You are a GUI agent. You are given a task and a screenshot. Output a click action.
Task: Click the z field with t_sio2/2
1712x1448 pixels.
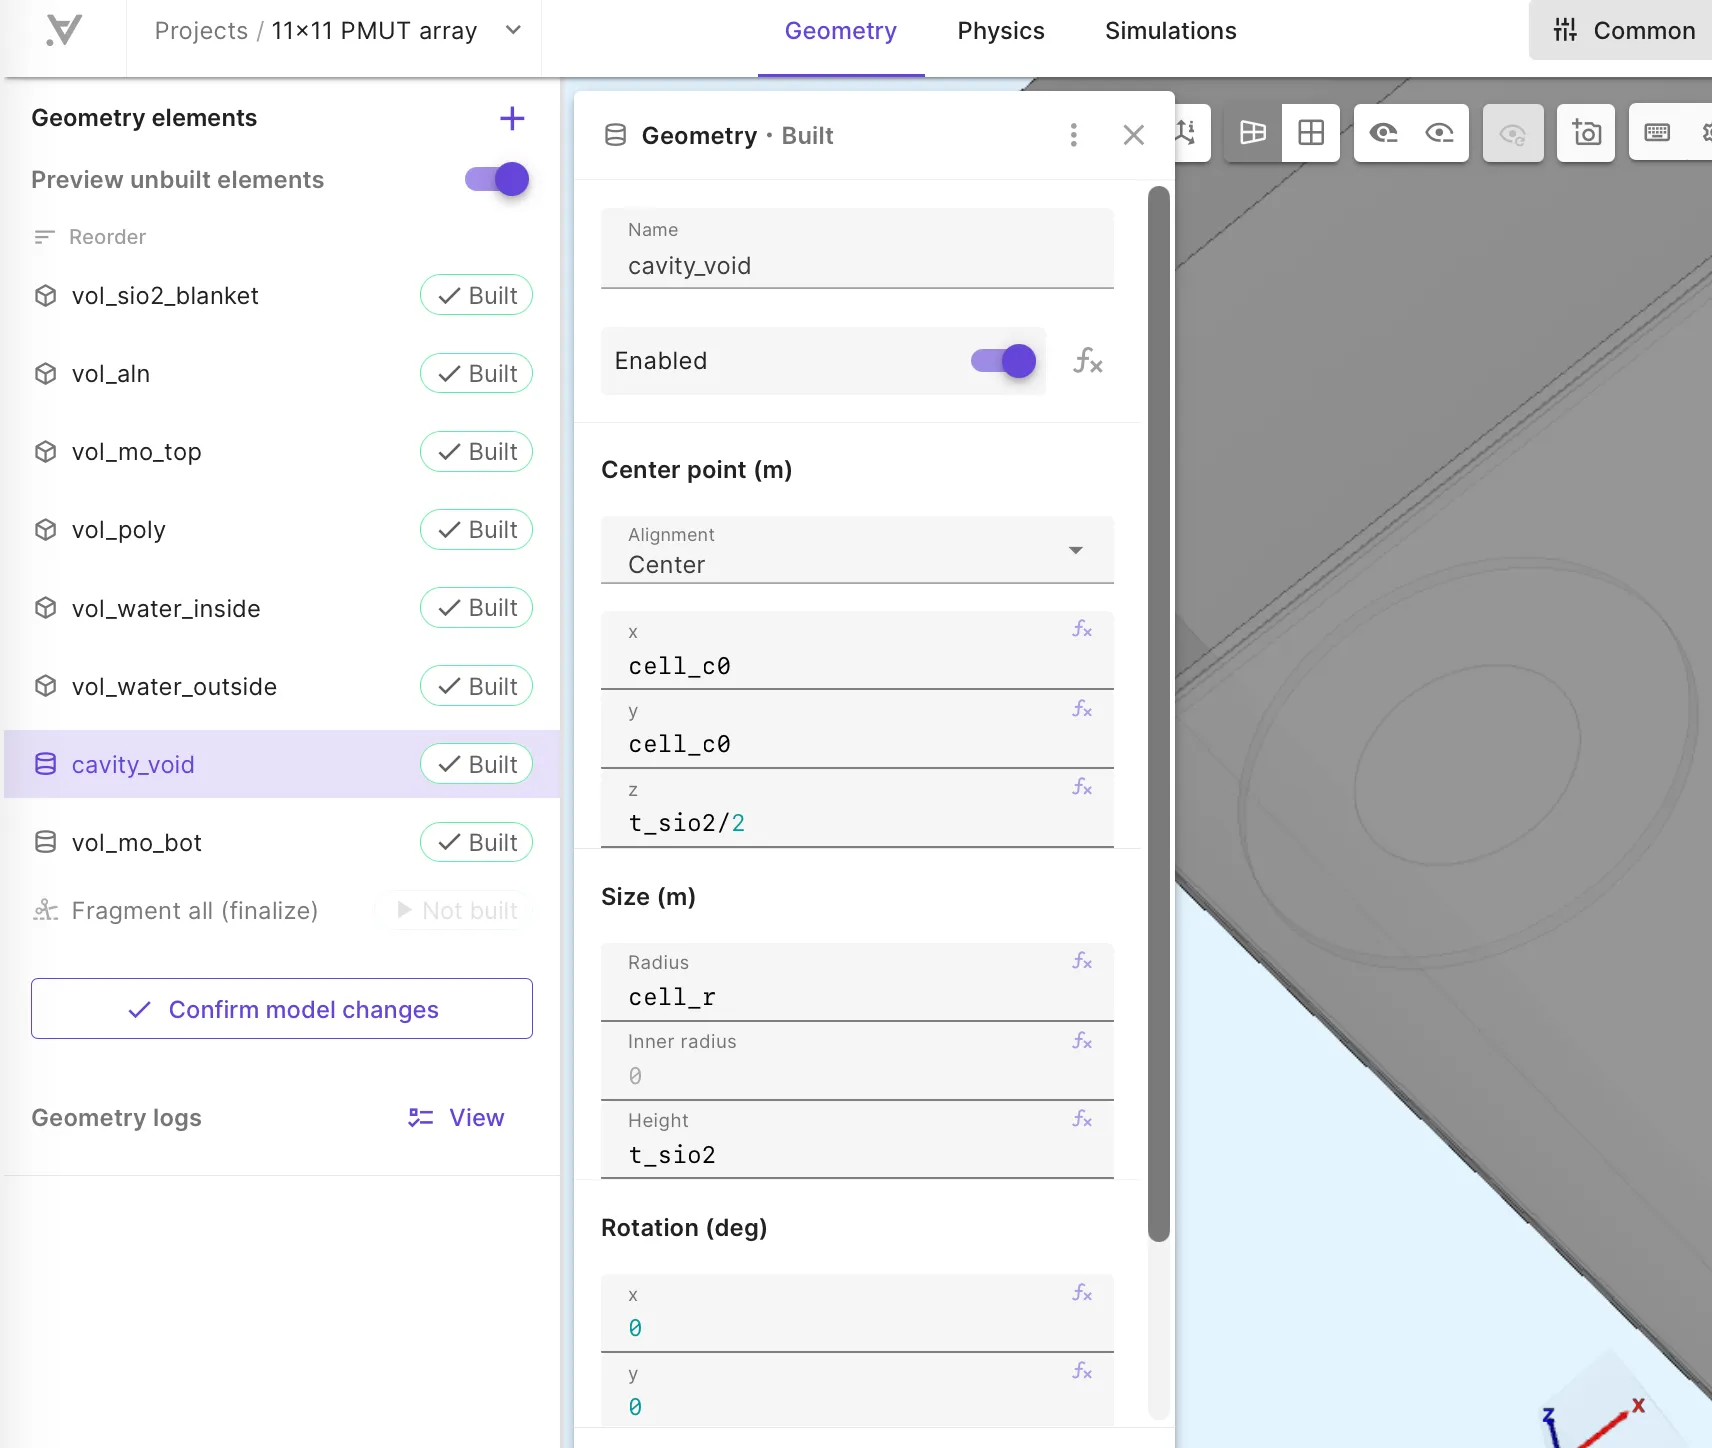coord(857,809)
